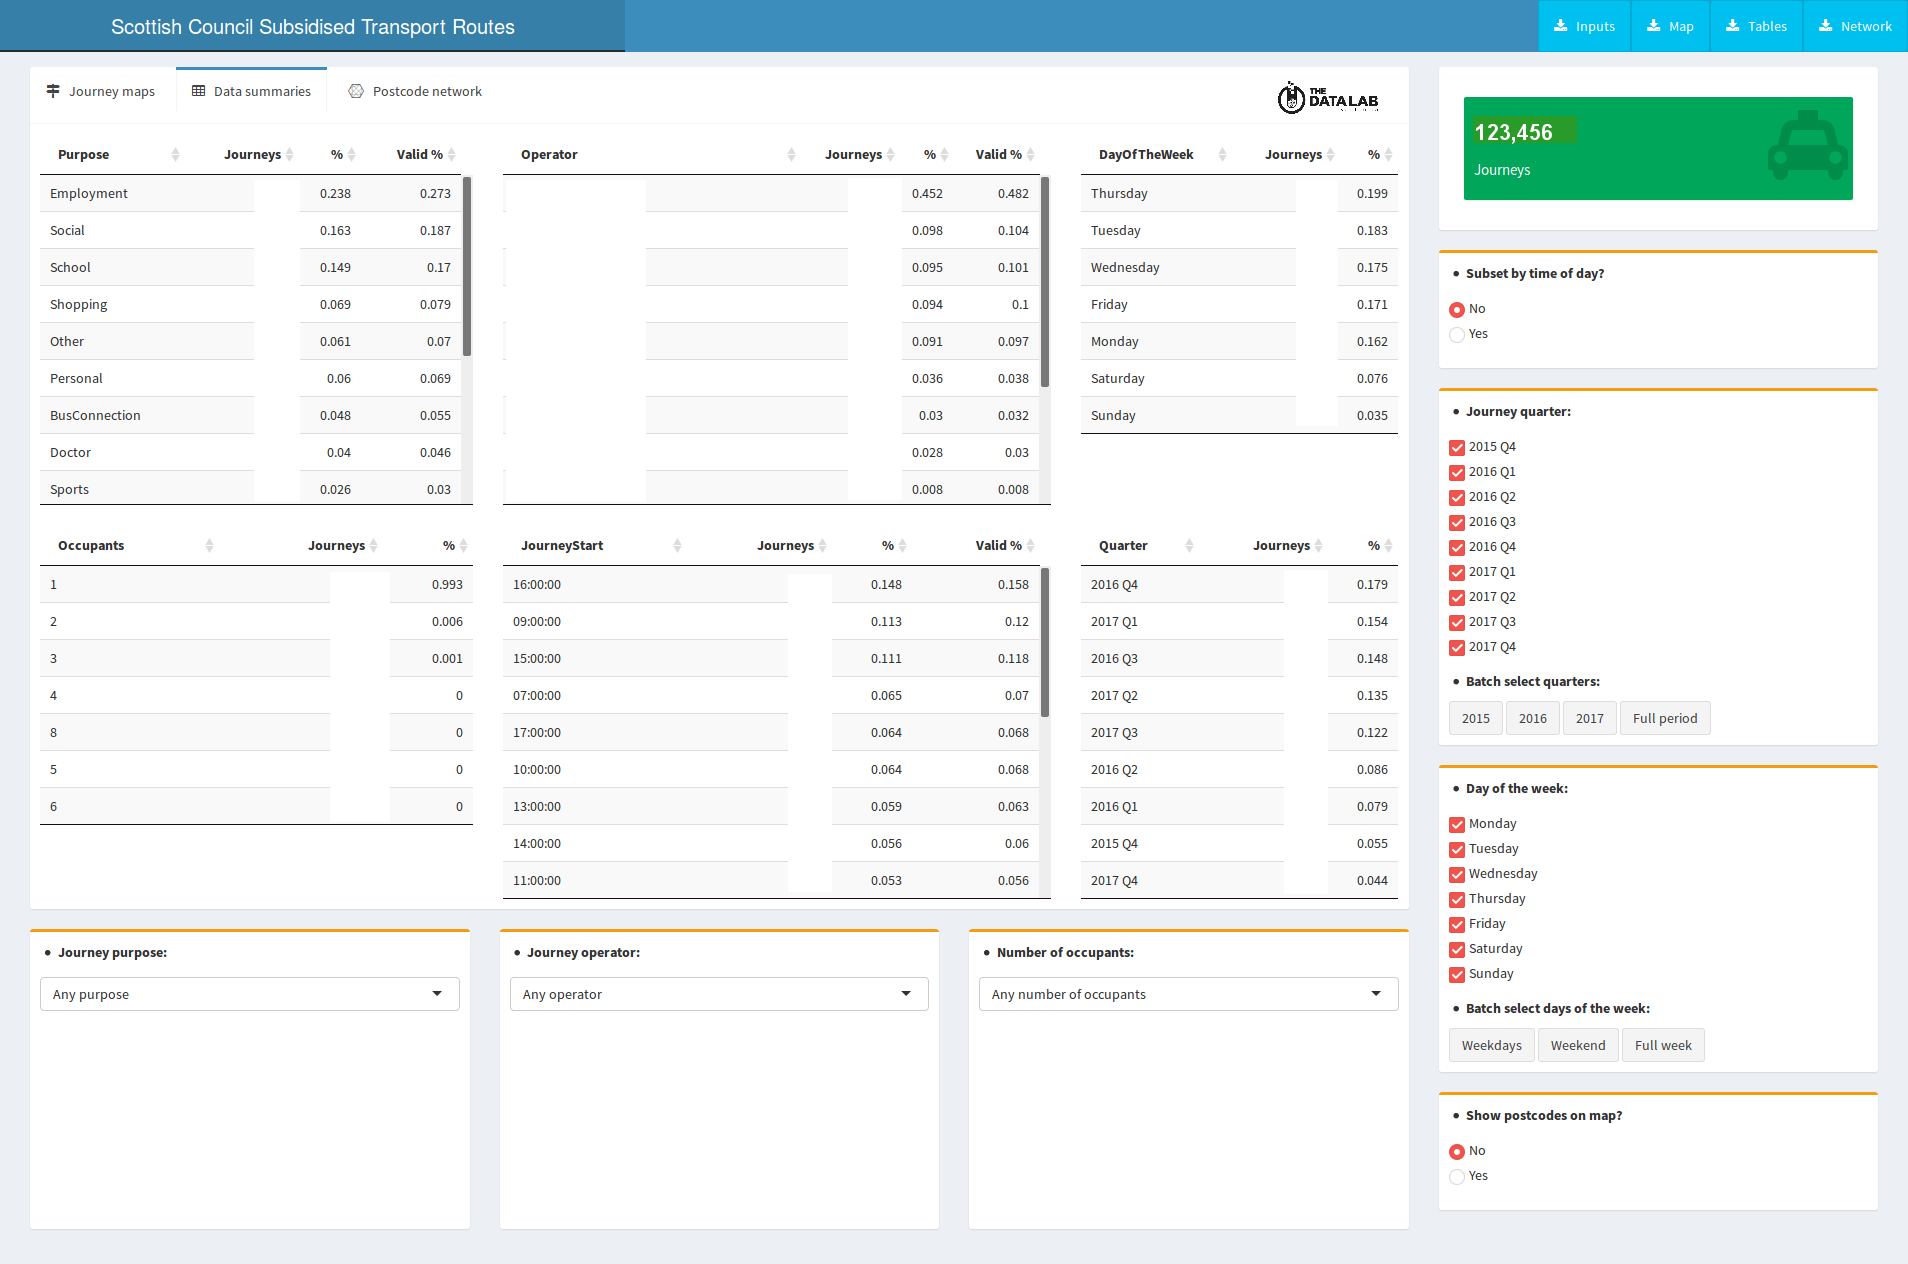Click the 16:00:00 row in JourneyStart table
The height and width of the screenshot is (1264, 1908).
pos(771,584)
